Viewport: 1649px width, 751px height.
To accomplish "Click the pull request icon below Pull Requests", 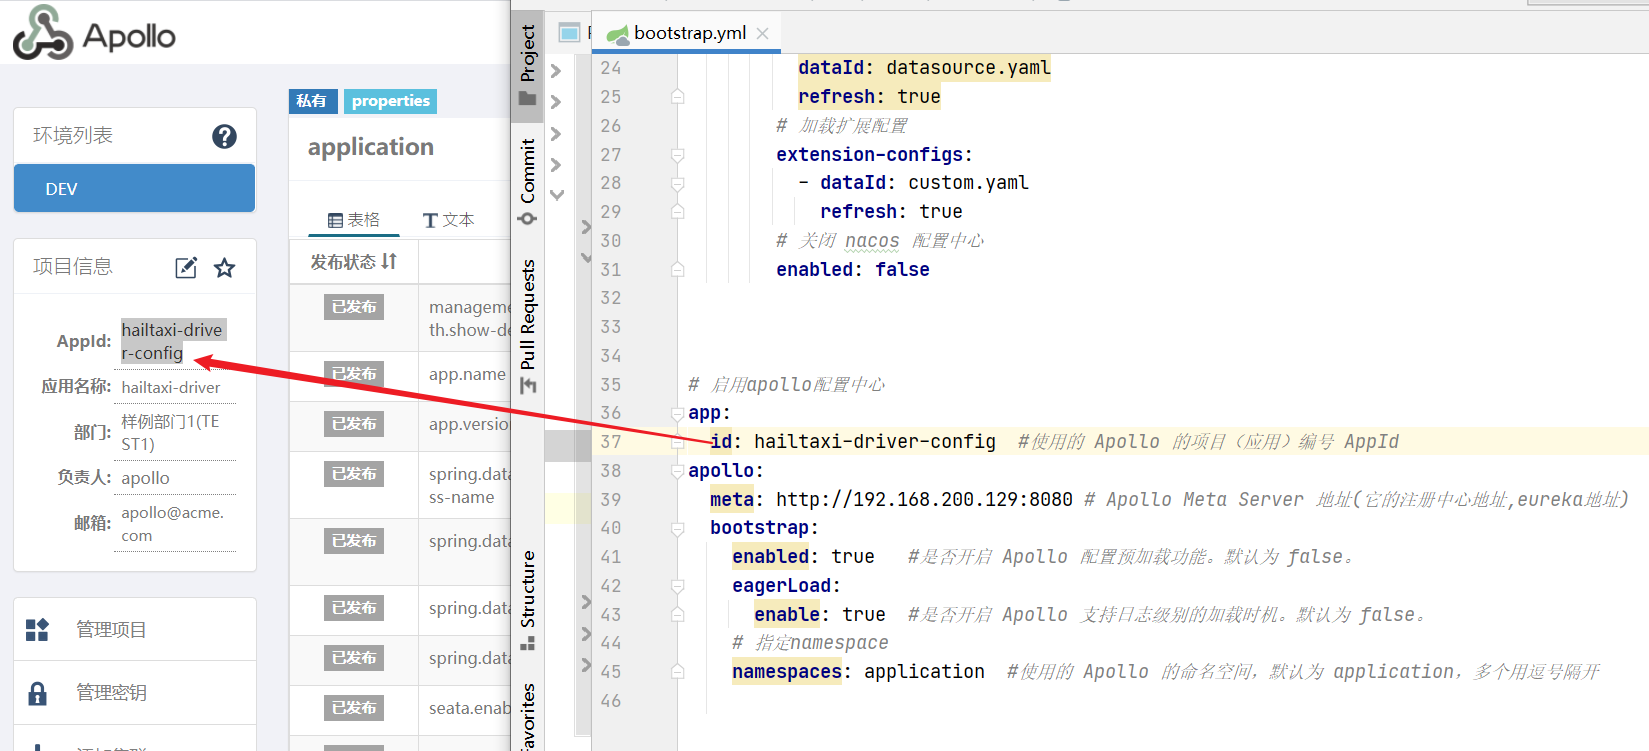I will tap(527, 385).
